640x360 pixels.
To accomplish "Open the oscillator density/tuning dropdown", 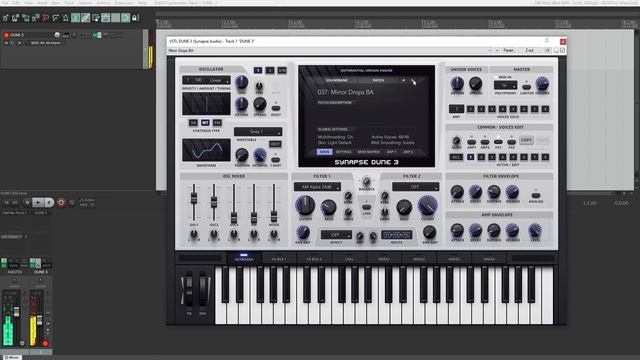I will (x=206, y=80).
